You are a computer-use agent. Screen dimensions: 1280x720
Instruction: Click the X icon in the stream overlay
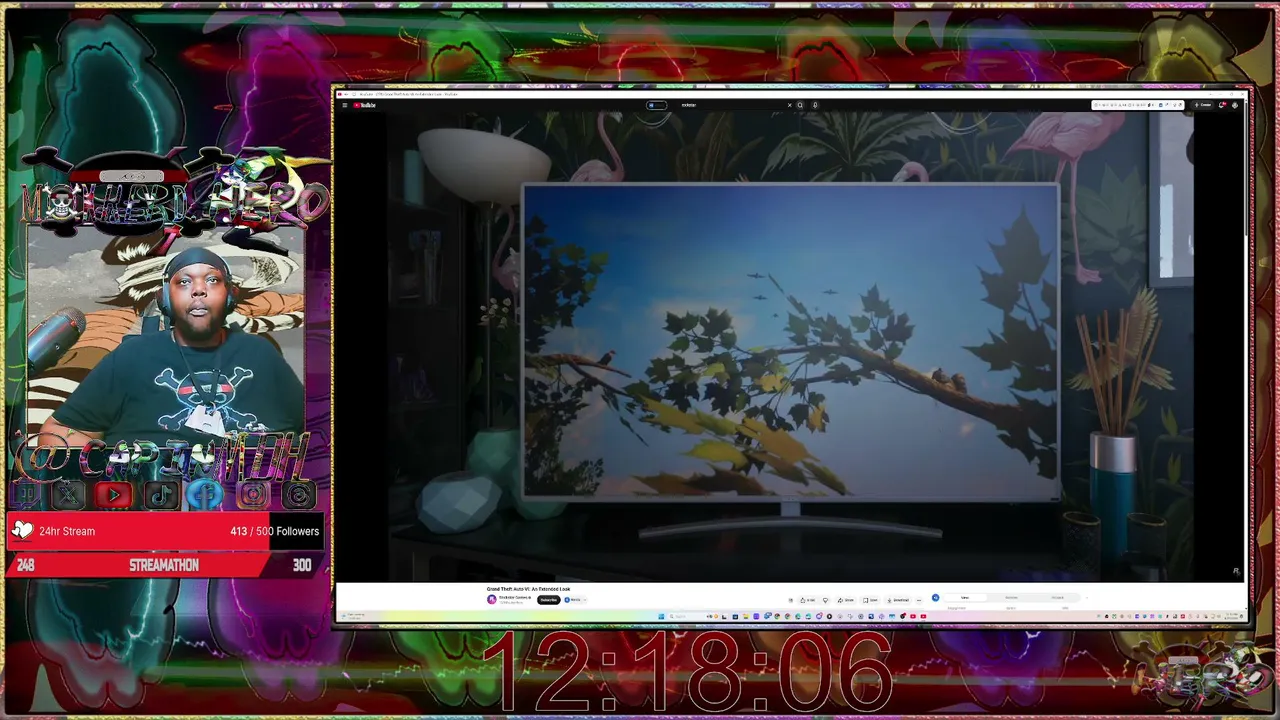[68, 494]
